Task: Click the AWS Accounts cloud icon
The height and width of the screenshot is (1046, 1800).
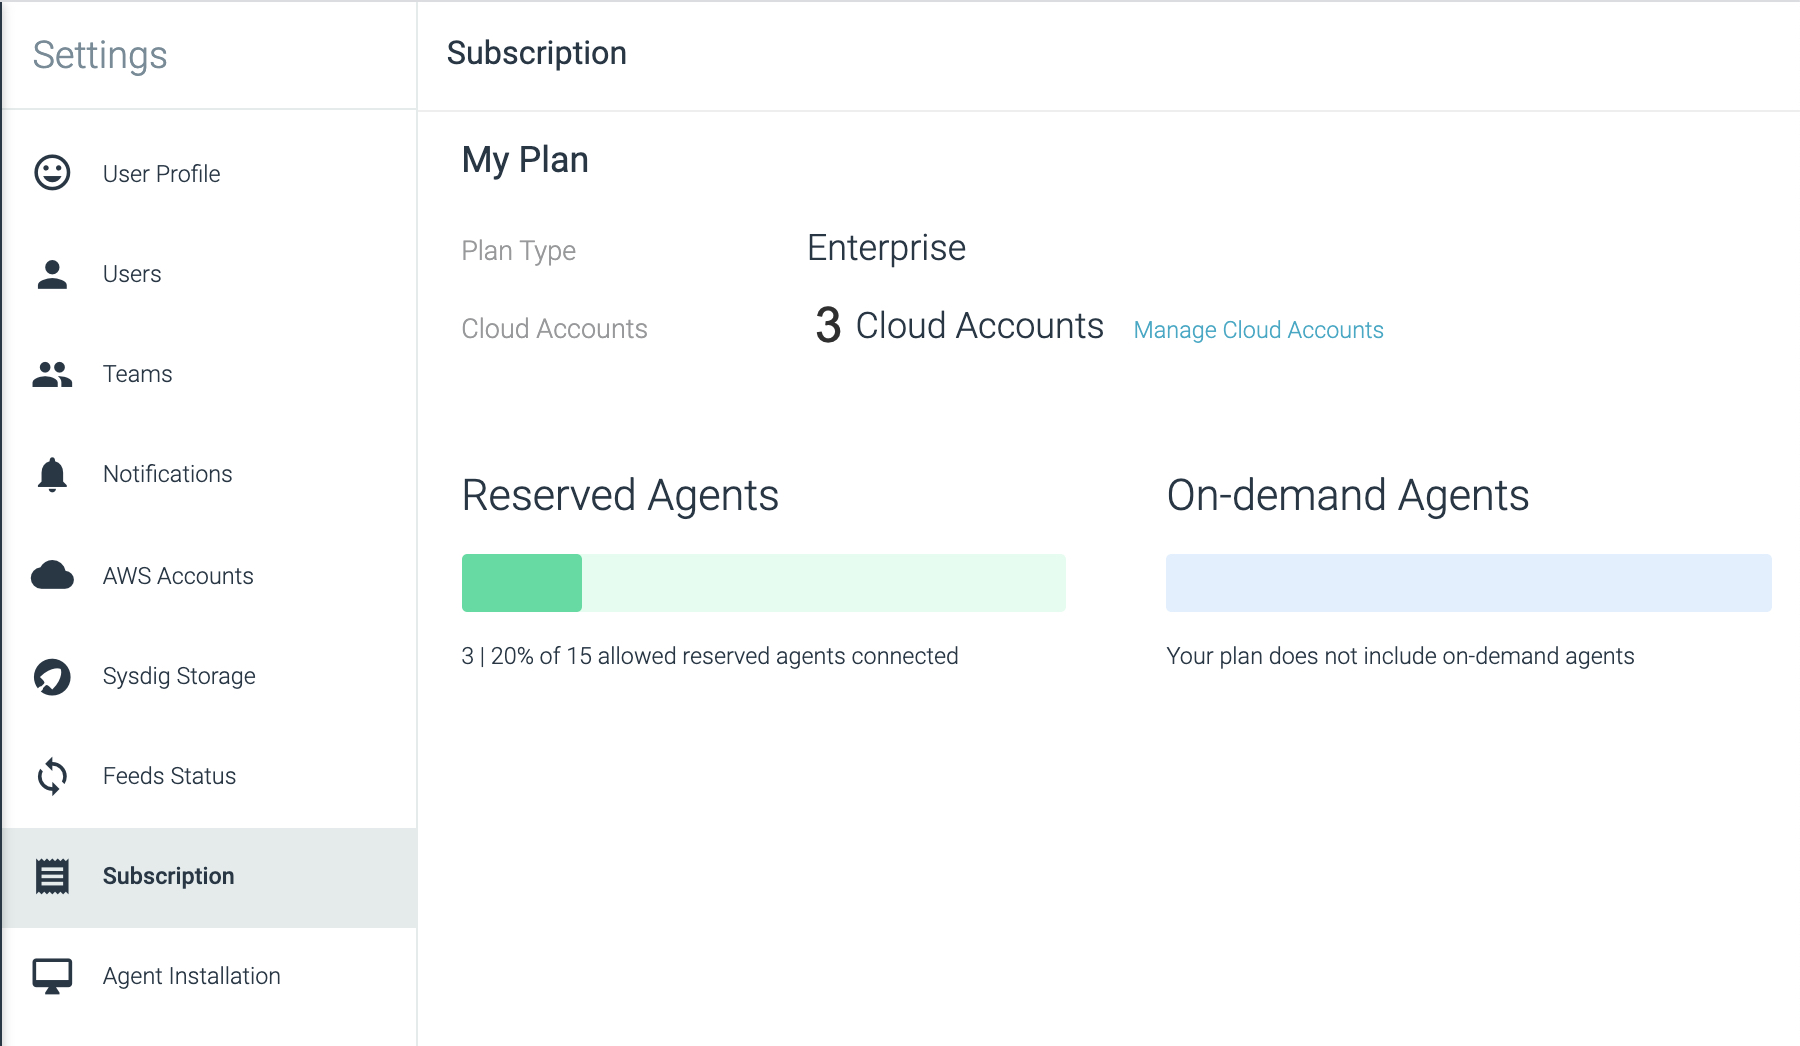Action: pos(52,575)
